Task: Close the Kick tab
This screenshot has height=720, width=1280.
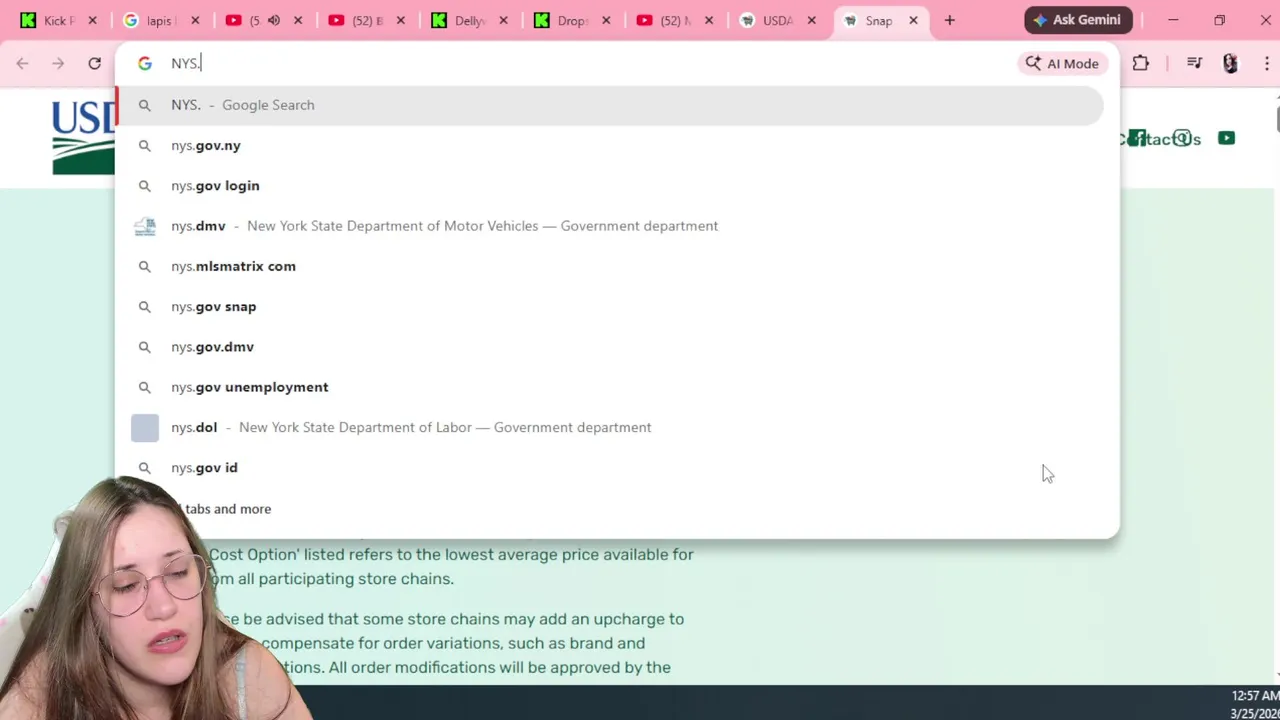Action: click(x=92, y=20)
